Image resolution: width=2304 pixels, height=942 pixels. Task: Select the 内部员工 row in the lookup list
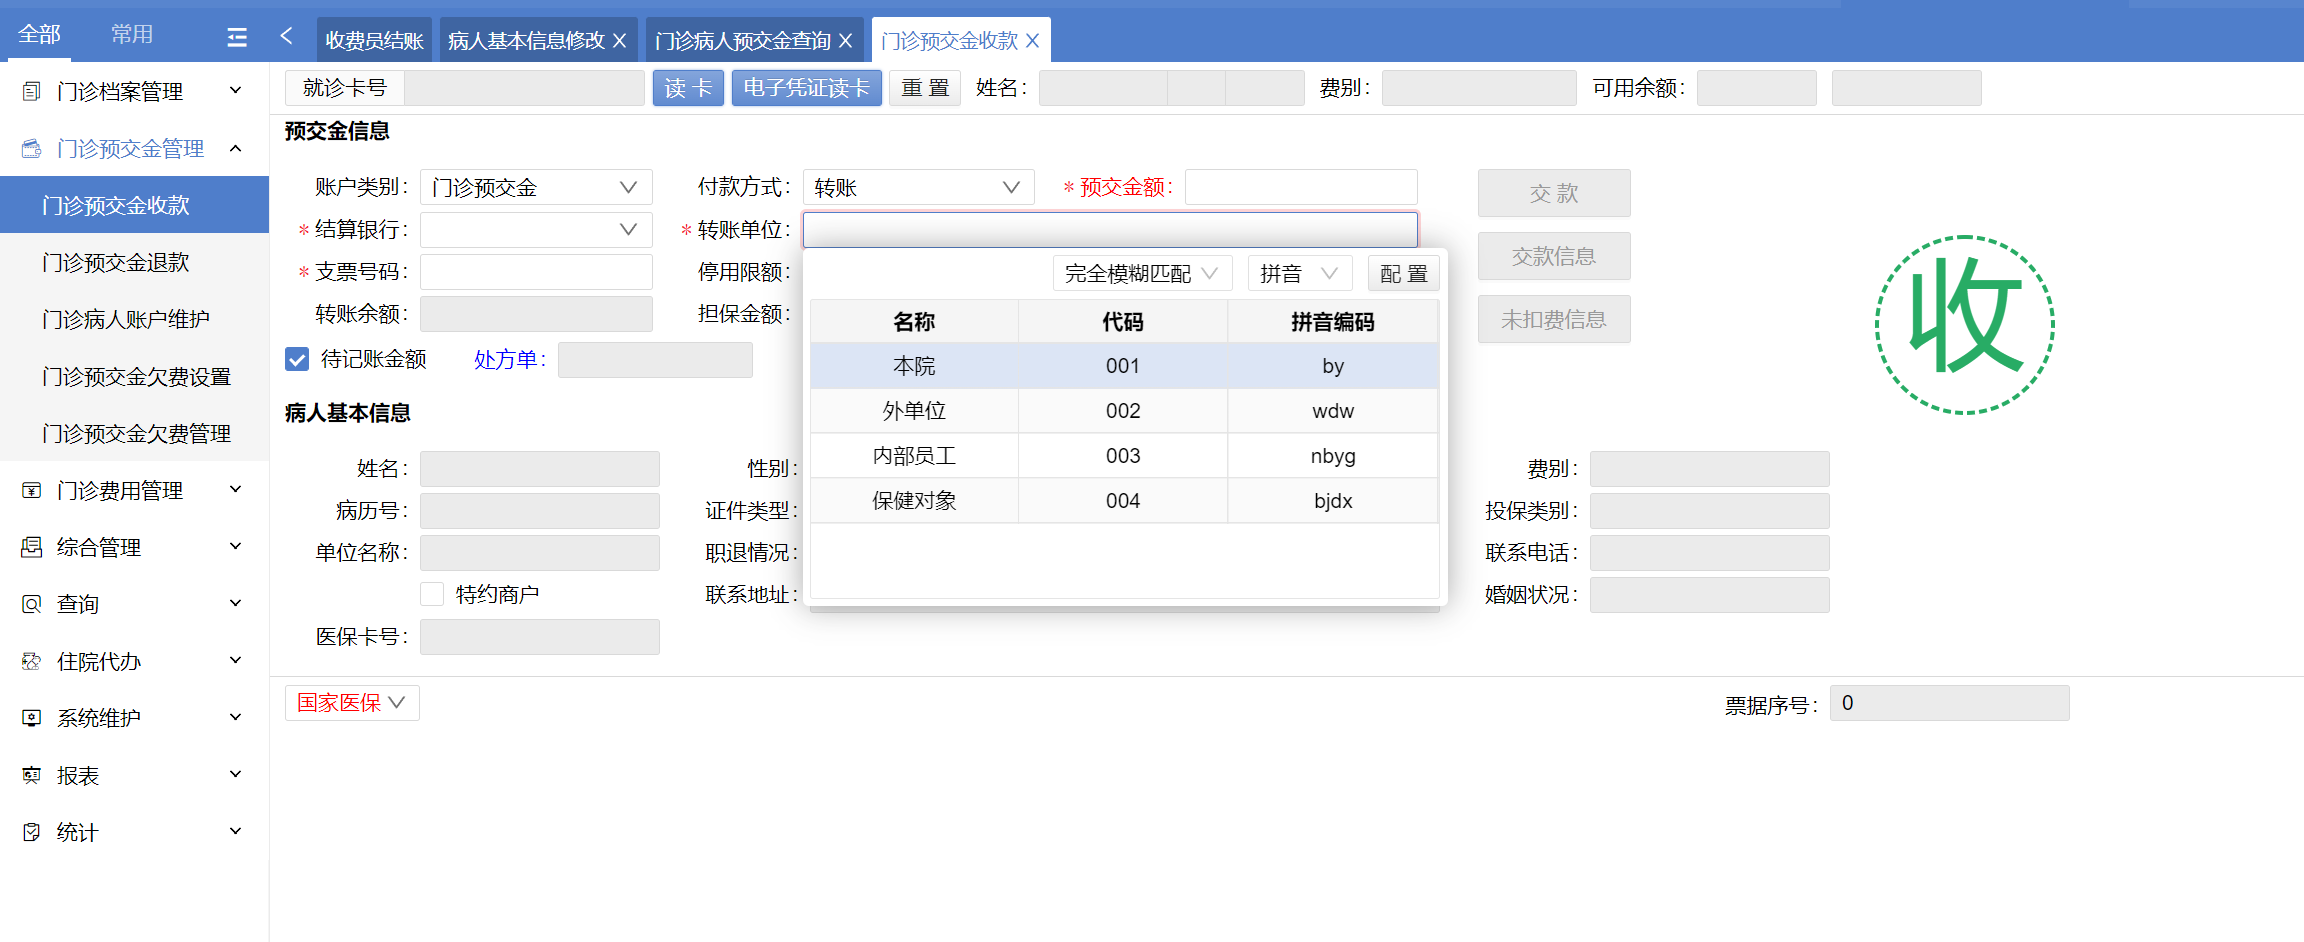tap(1124, 456)
